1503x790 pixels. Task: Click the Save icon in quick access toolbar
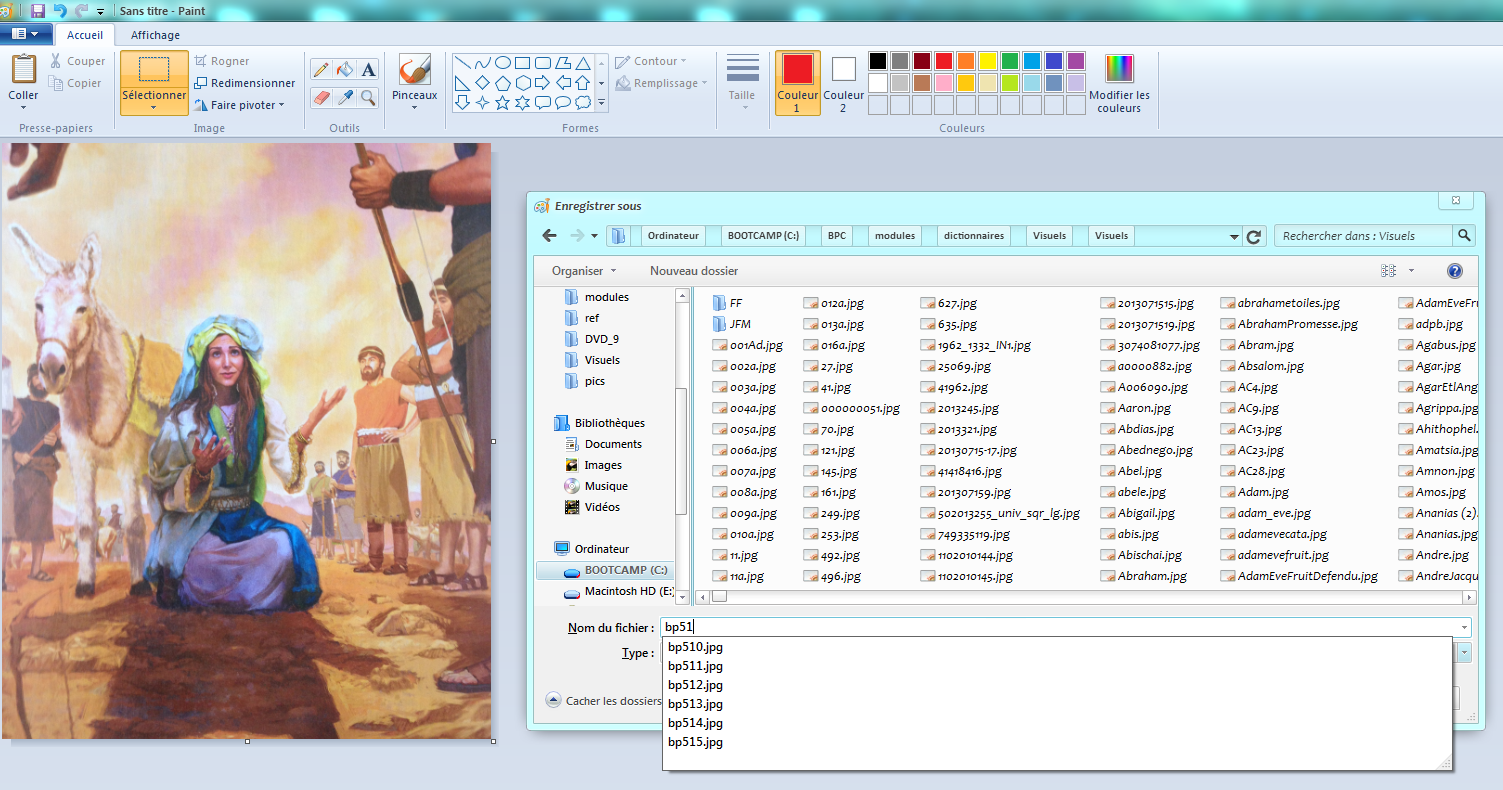tap(38, 10)
